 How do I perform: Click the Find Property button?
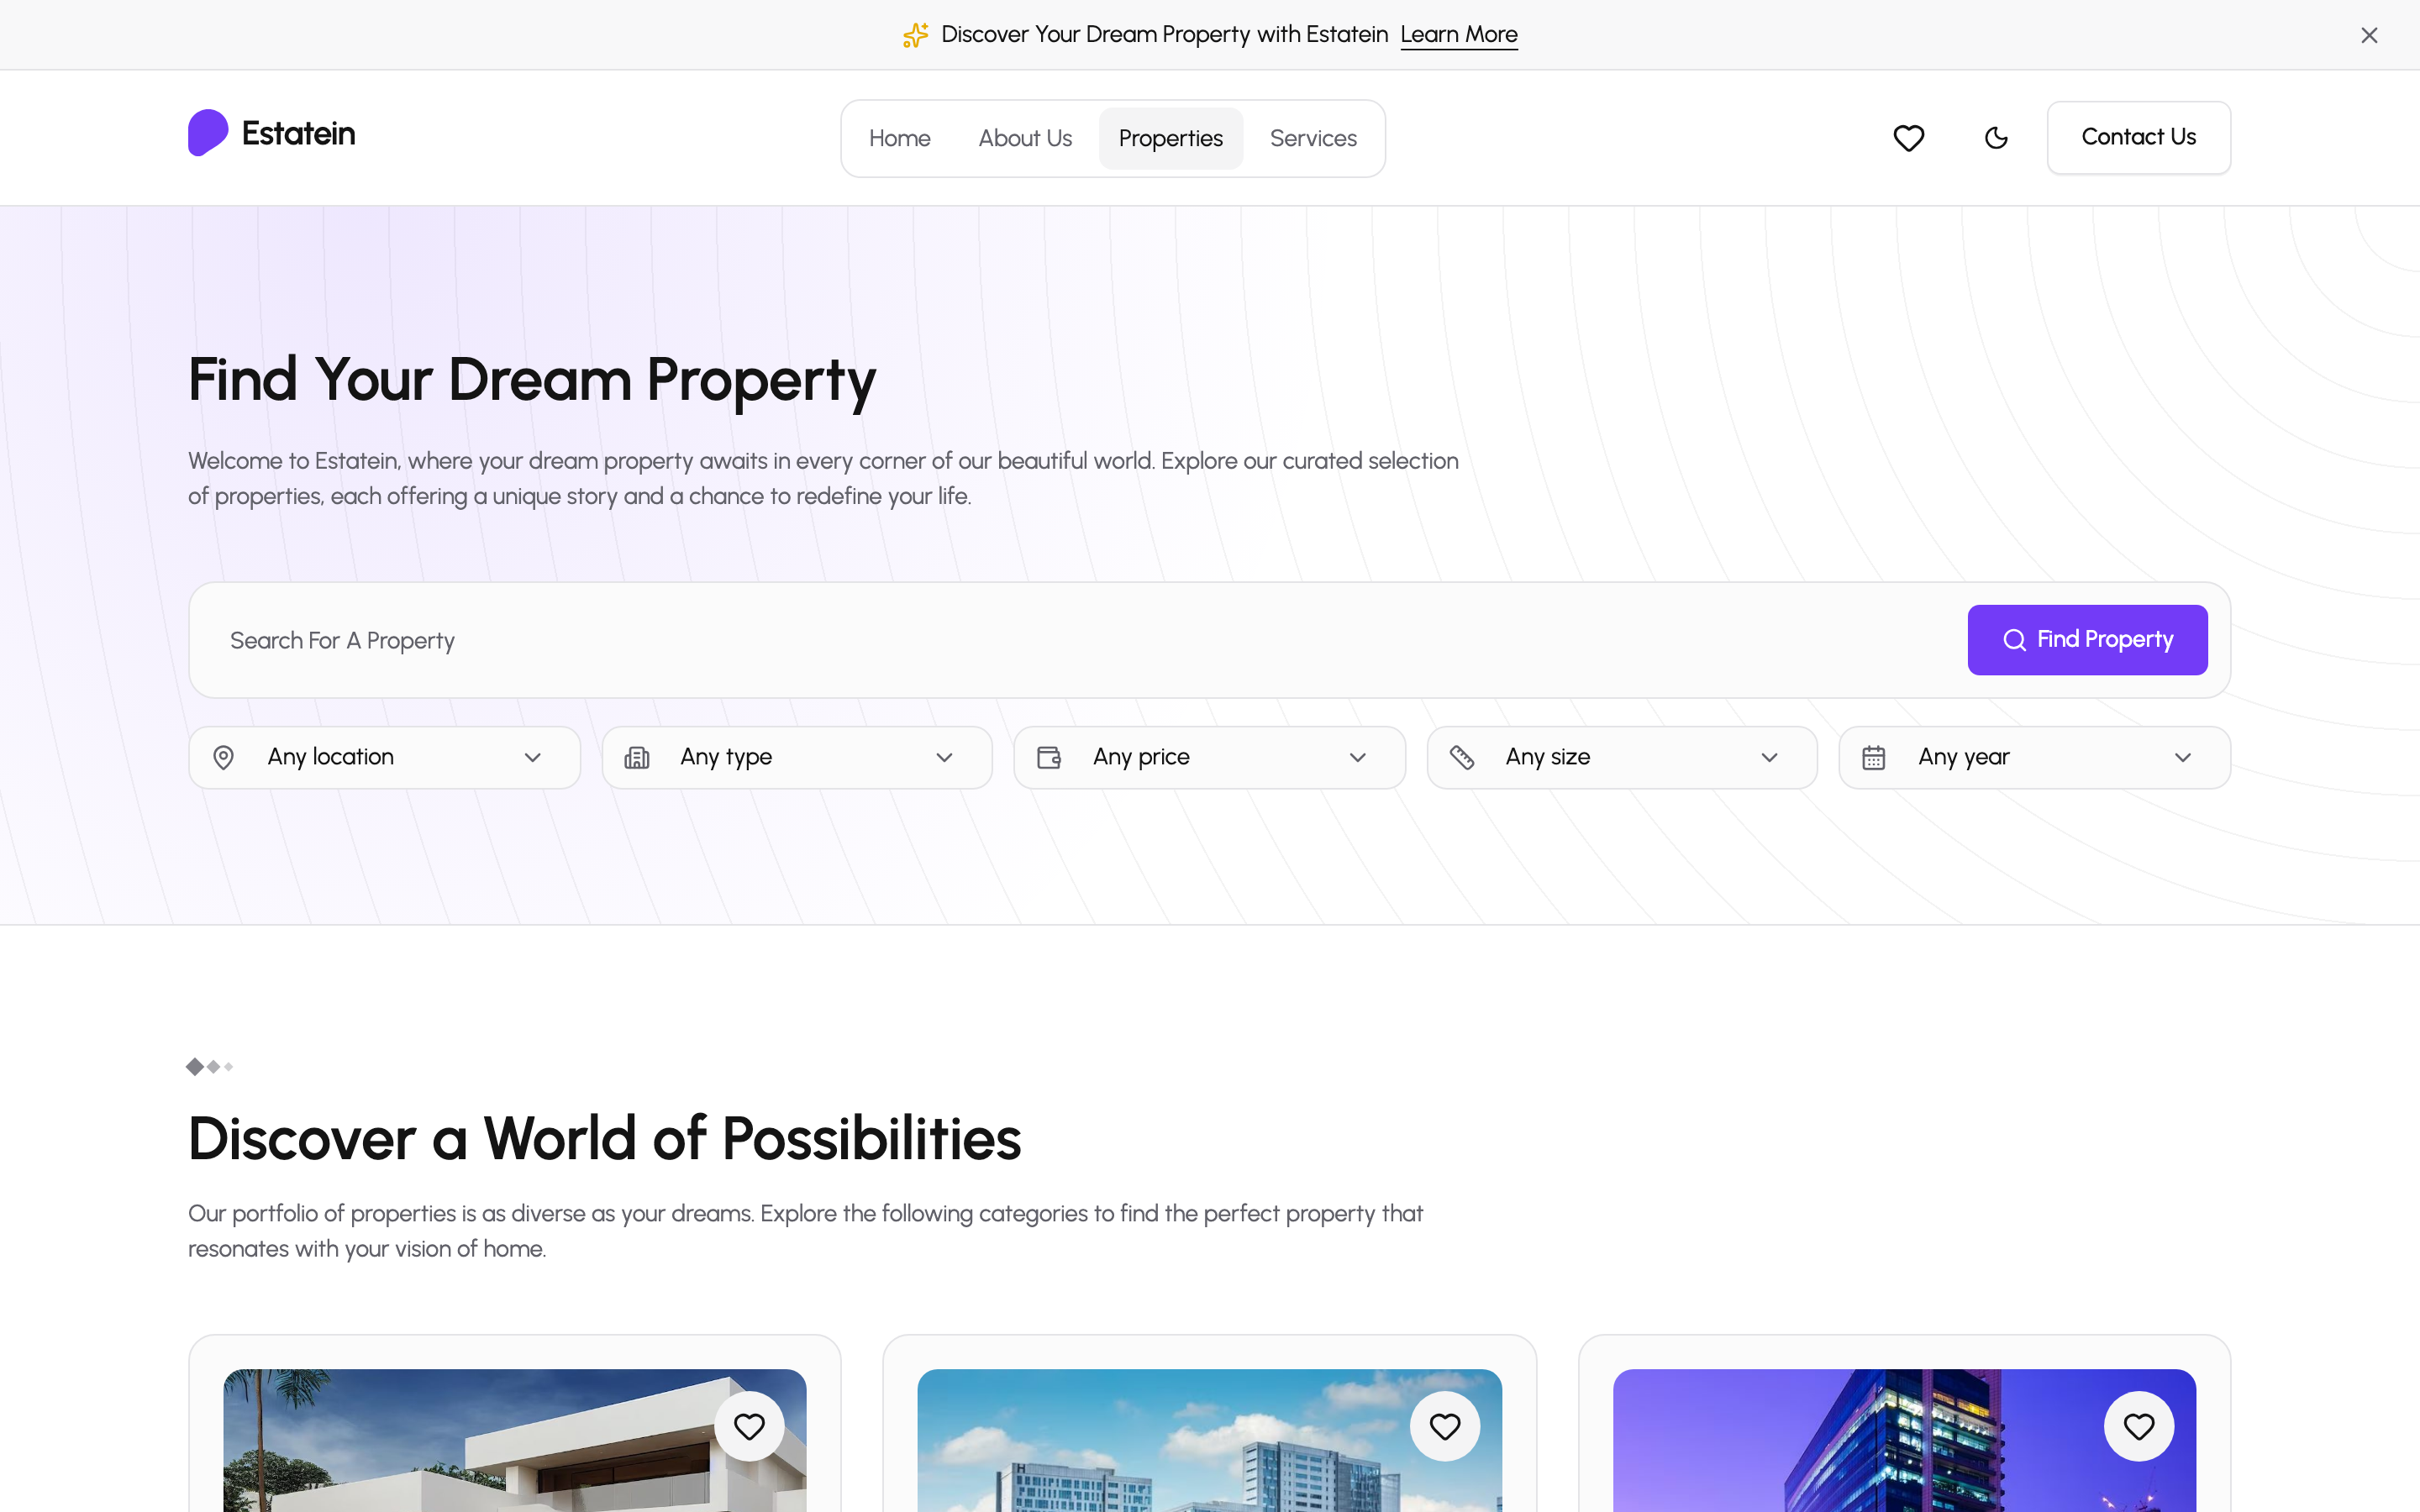(x=2087, y=640)
